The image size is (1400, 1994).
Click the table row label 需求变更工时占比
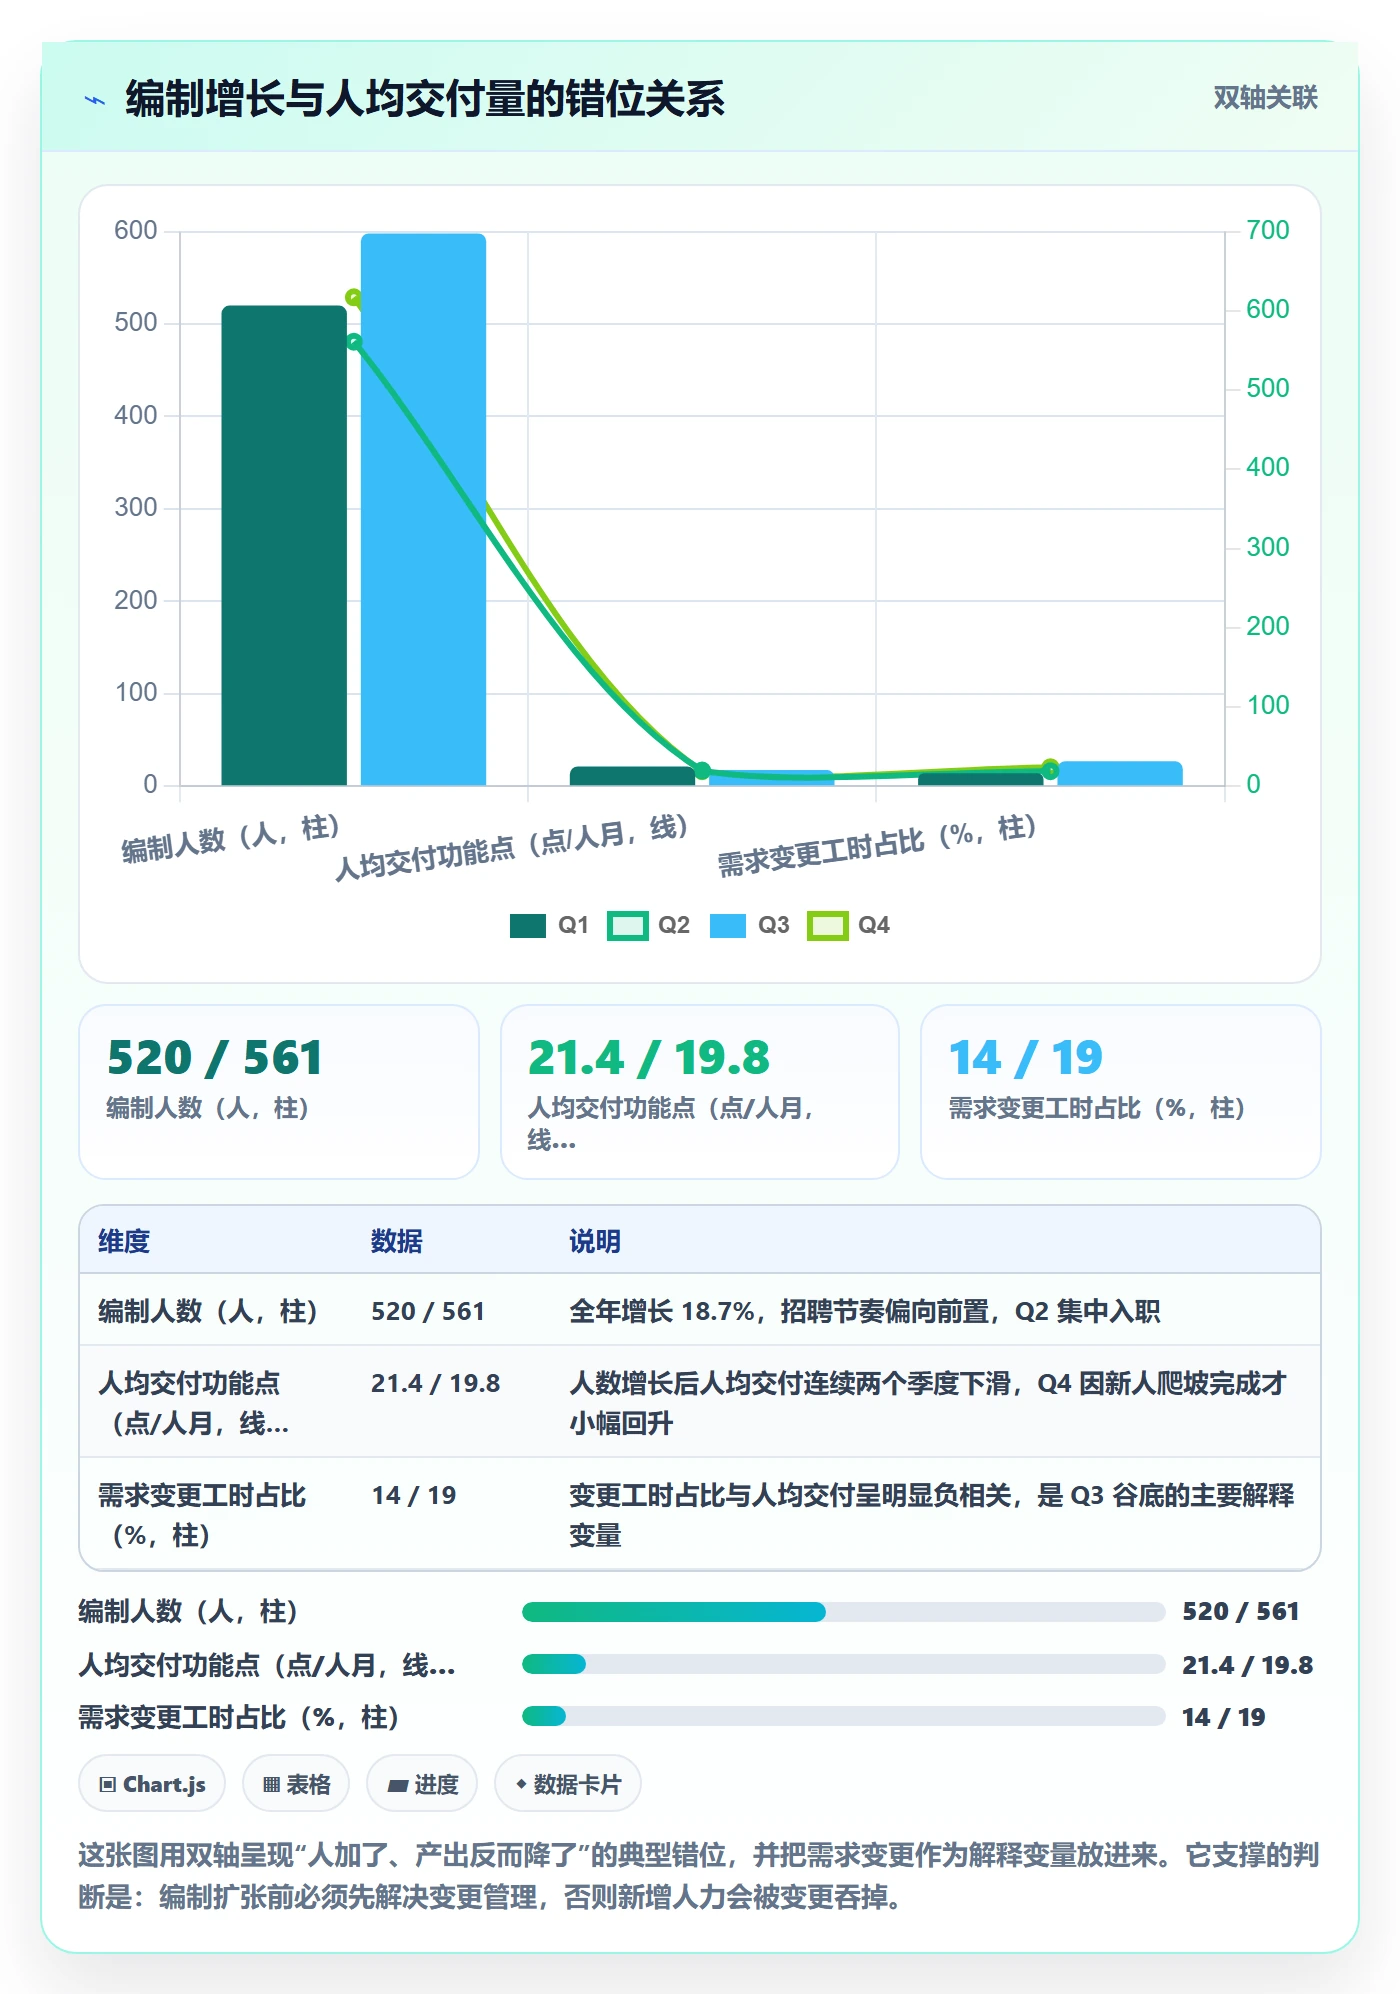click(202, 1515)
